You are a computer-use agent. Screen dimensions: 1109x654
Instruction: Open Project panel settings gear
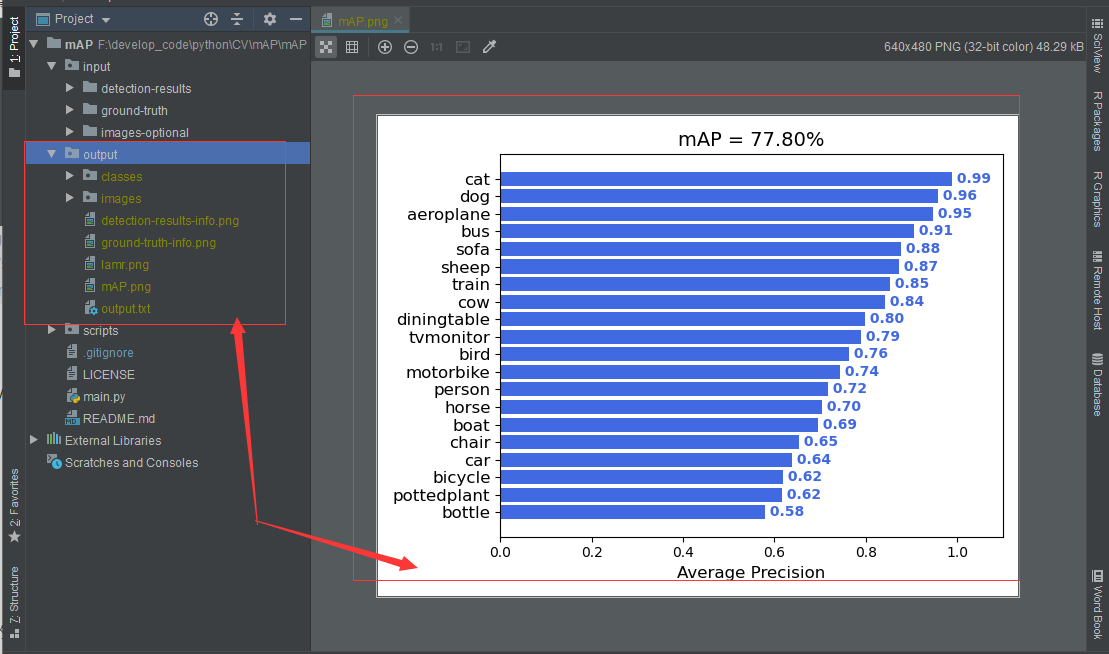pyautogui.click(x=269, y=19)
